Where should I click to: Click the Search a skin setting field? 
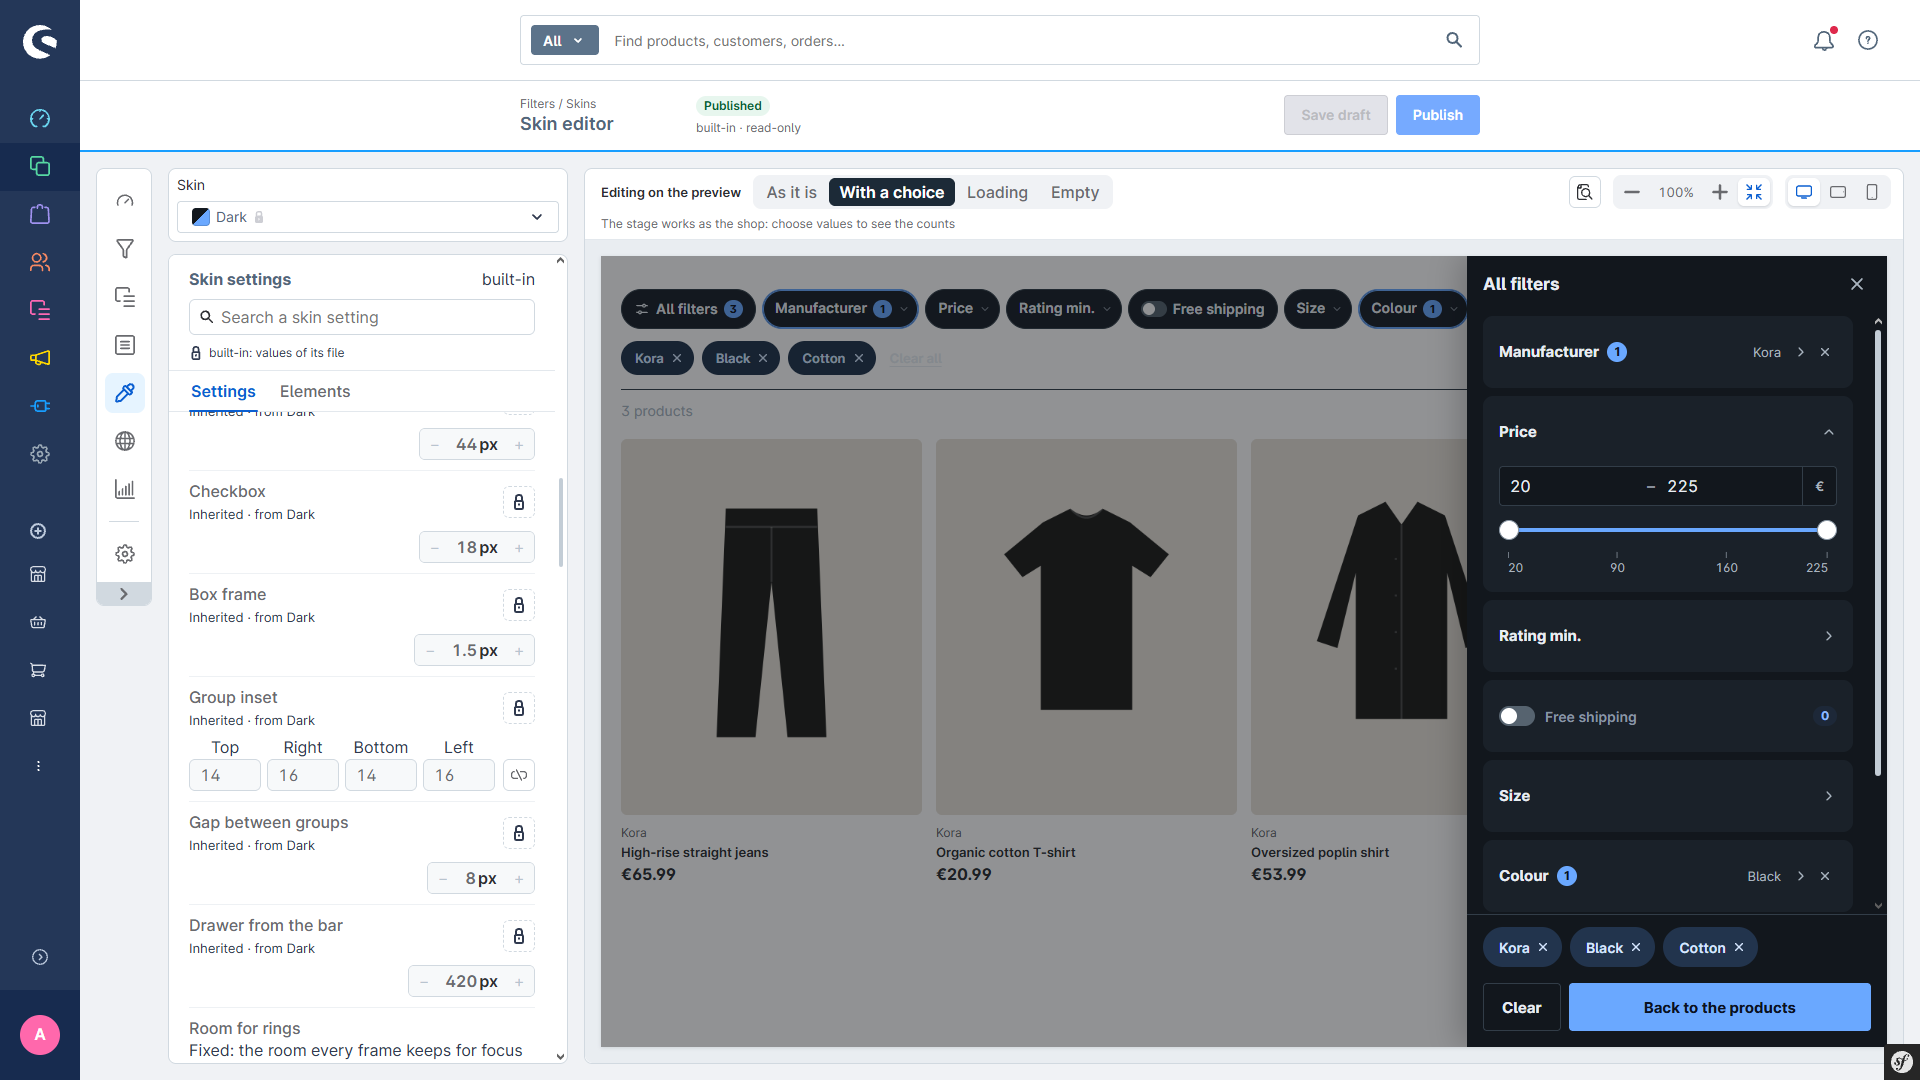pyautogui.click(x=362, y=317)
